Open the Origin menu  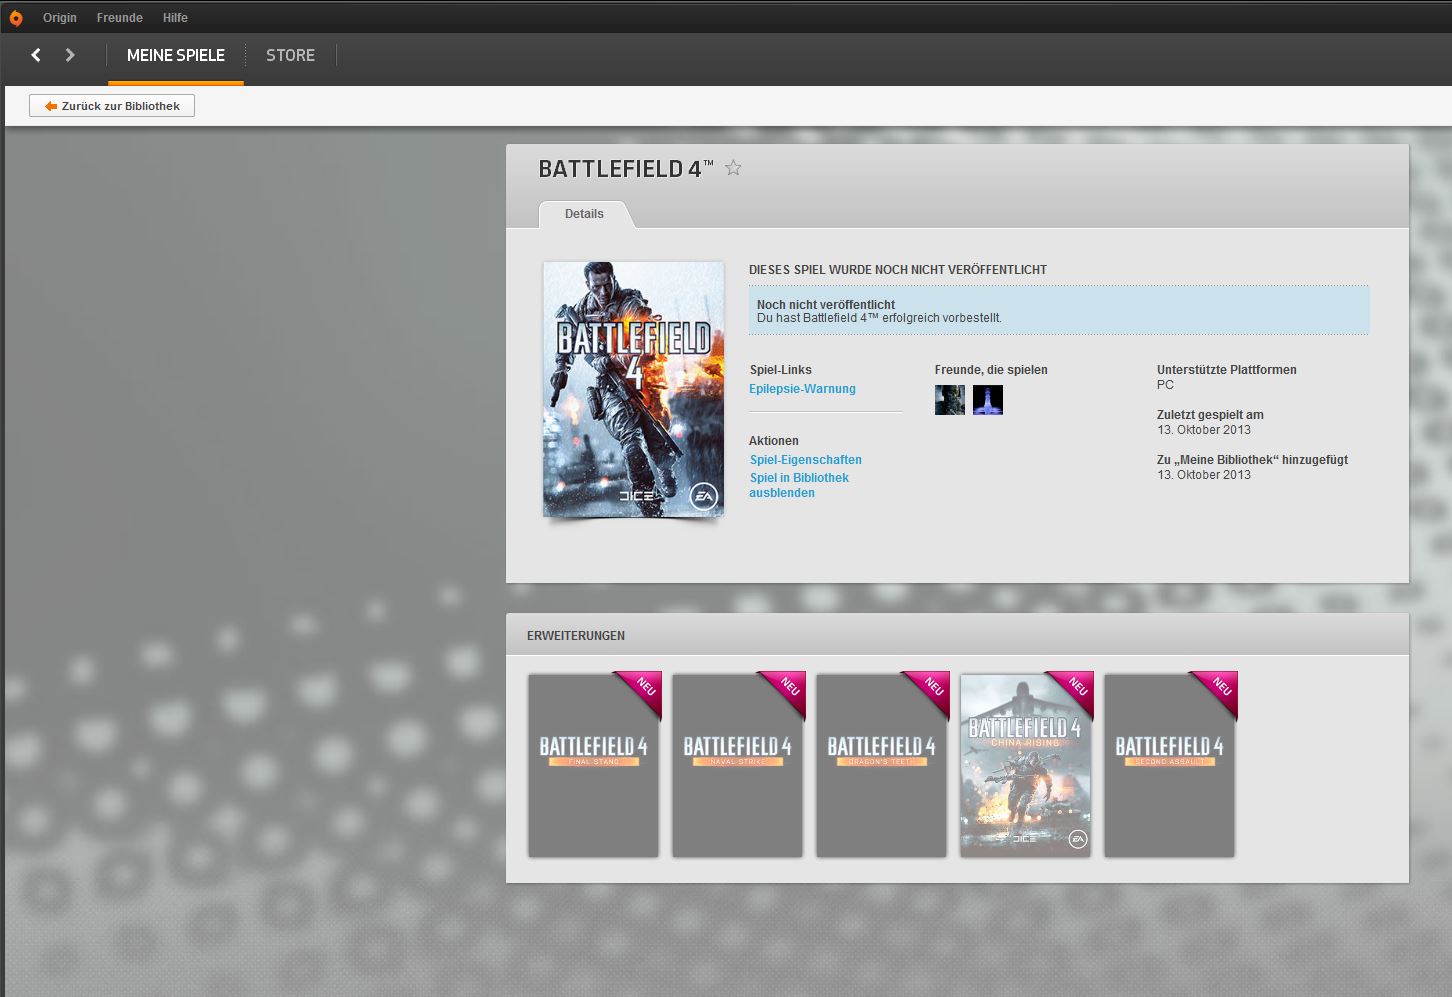60,18
